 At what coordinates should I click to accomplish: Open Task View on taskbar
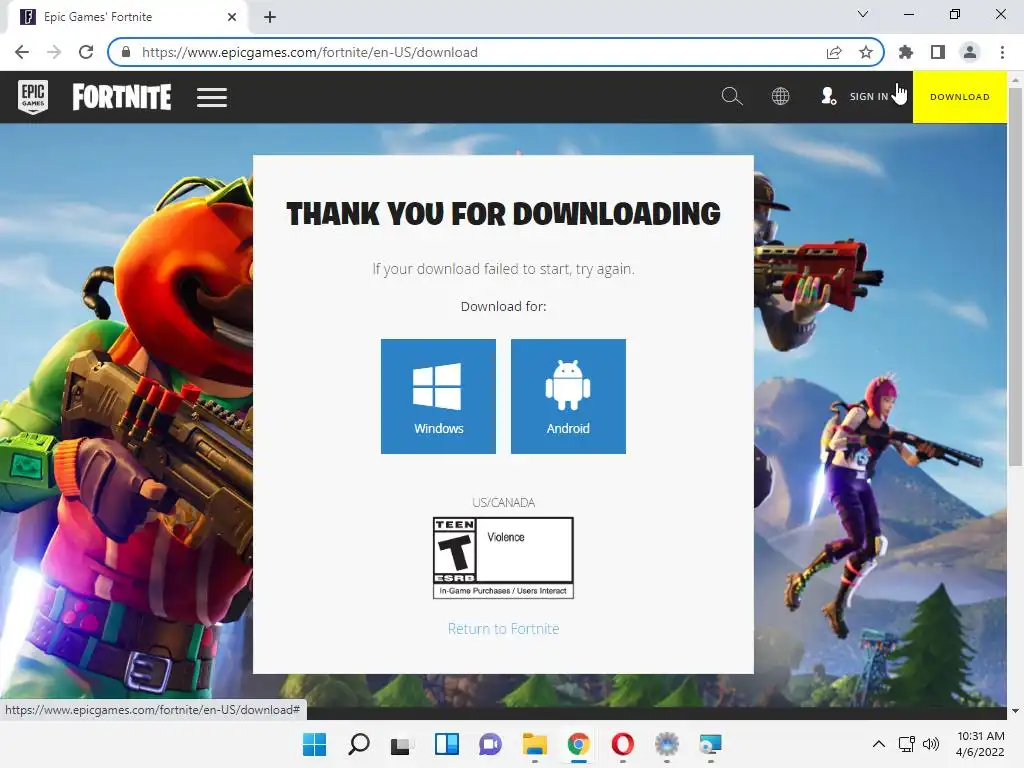[402, 744]
